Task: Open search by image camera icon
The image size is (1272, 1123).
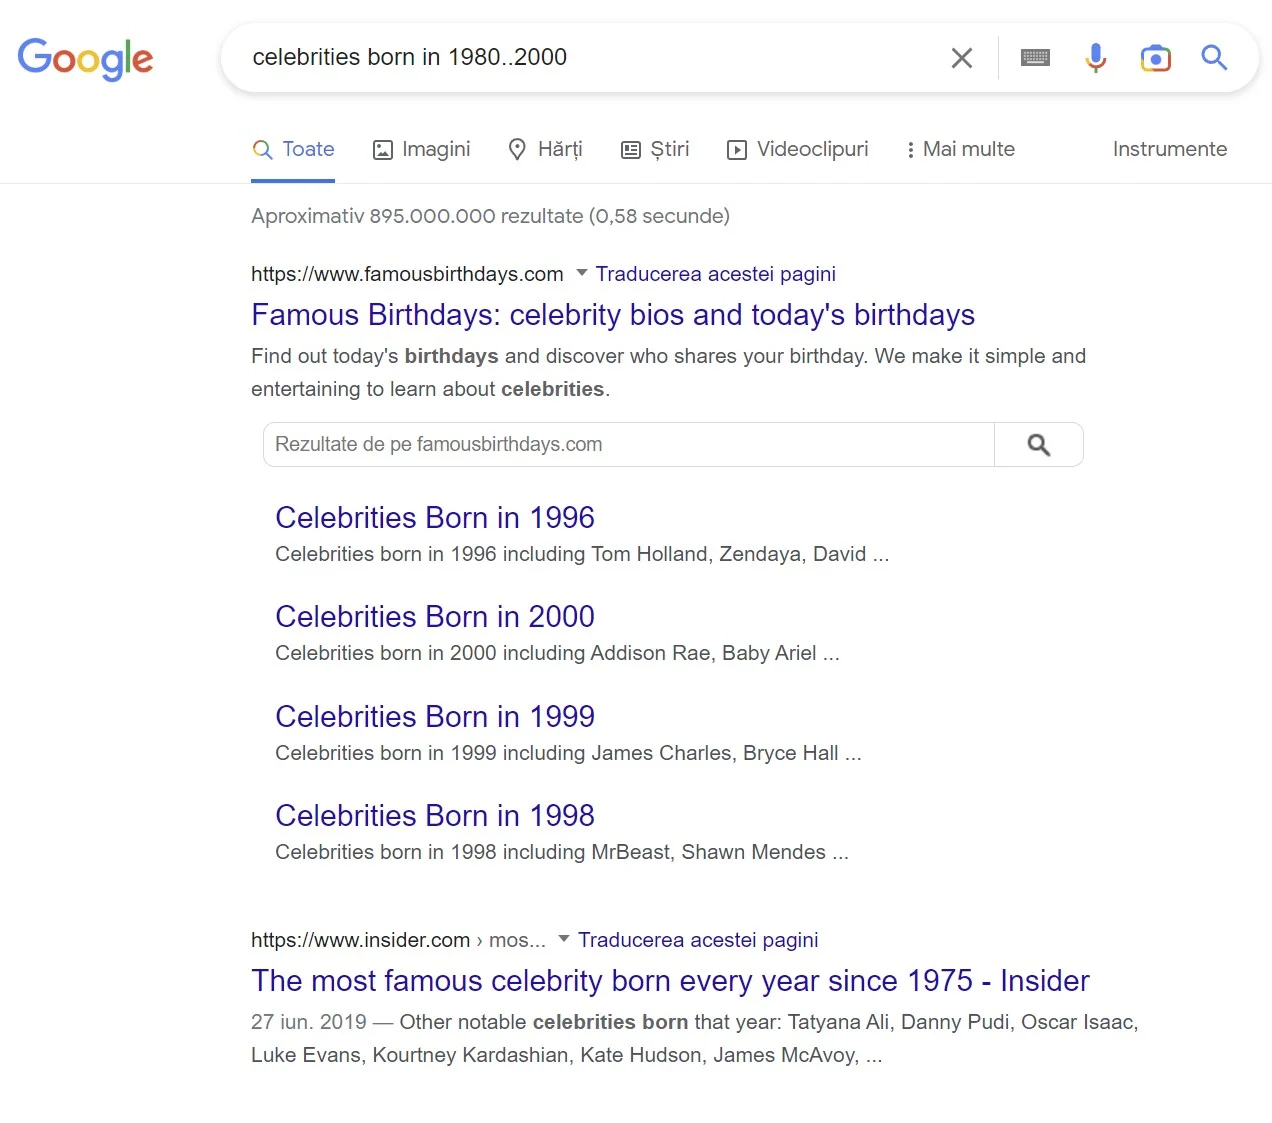Action: click(1155, 58)
